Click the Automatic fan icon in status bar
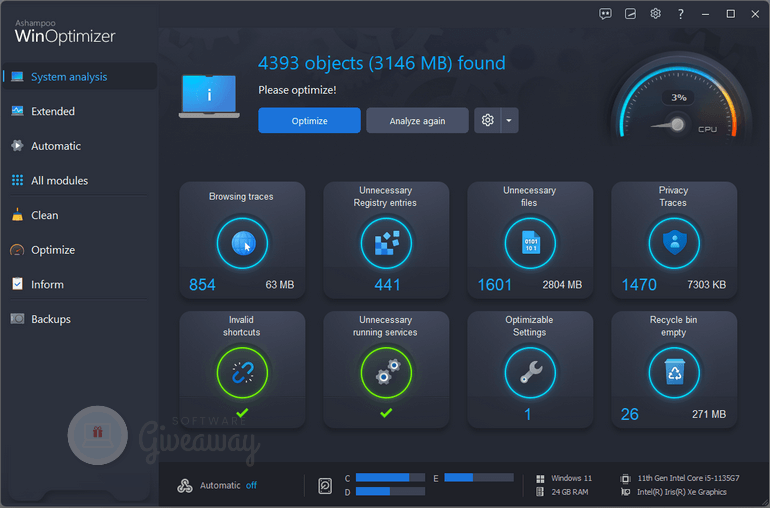 click(185, 486)
